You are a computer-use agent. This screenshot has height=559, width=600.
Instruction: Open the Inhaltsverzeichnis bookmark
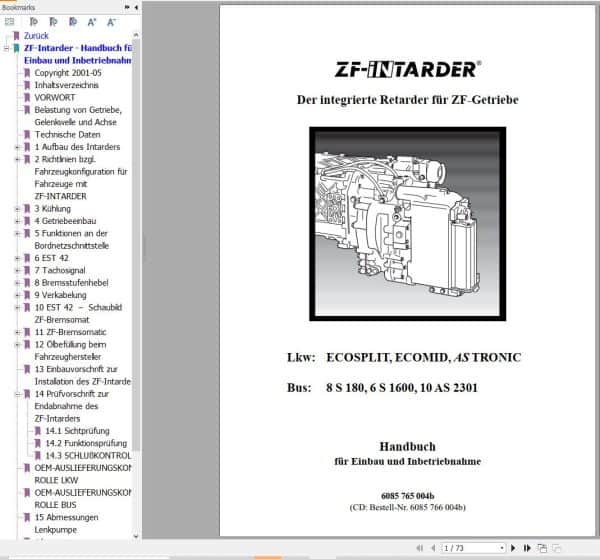click(67, 85)
